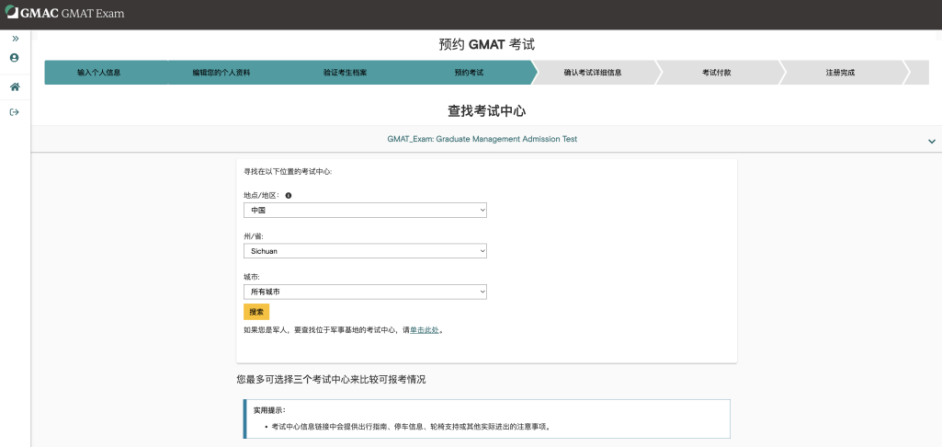Click 您最多可选择三个考试中心 text
The width and height of the screenshot is (942, 447).
[x=331, y=380]
